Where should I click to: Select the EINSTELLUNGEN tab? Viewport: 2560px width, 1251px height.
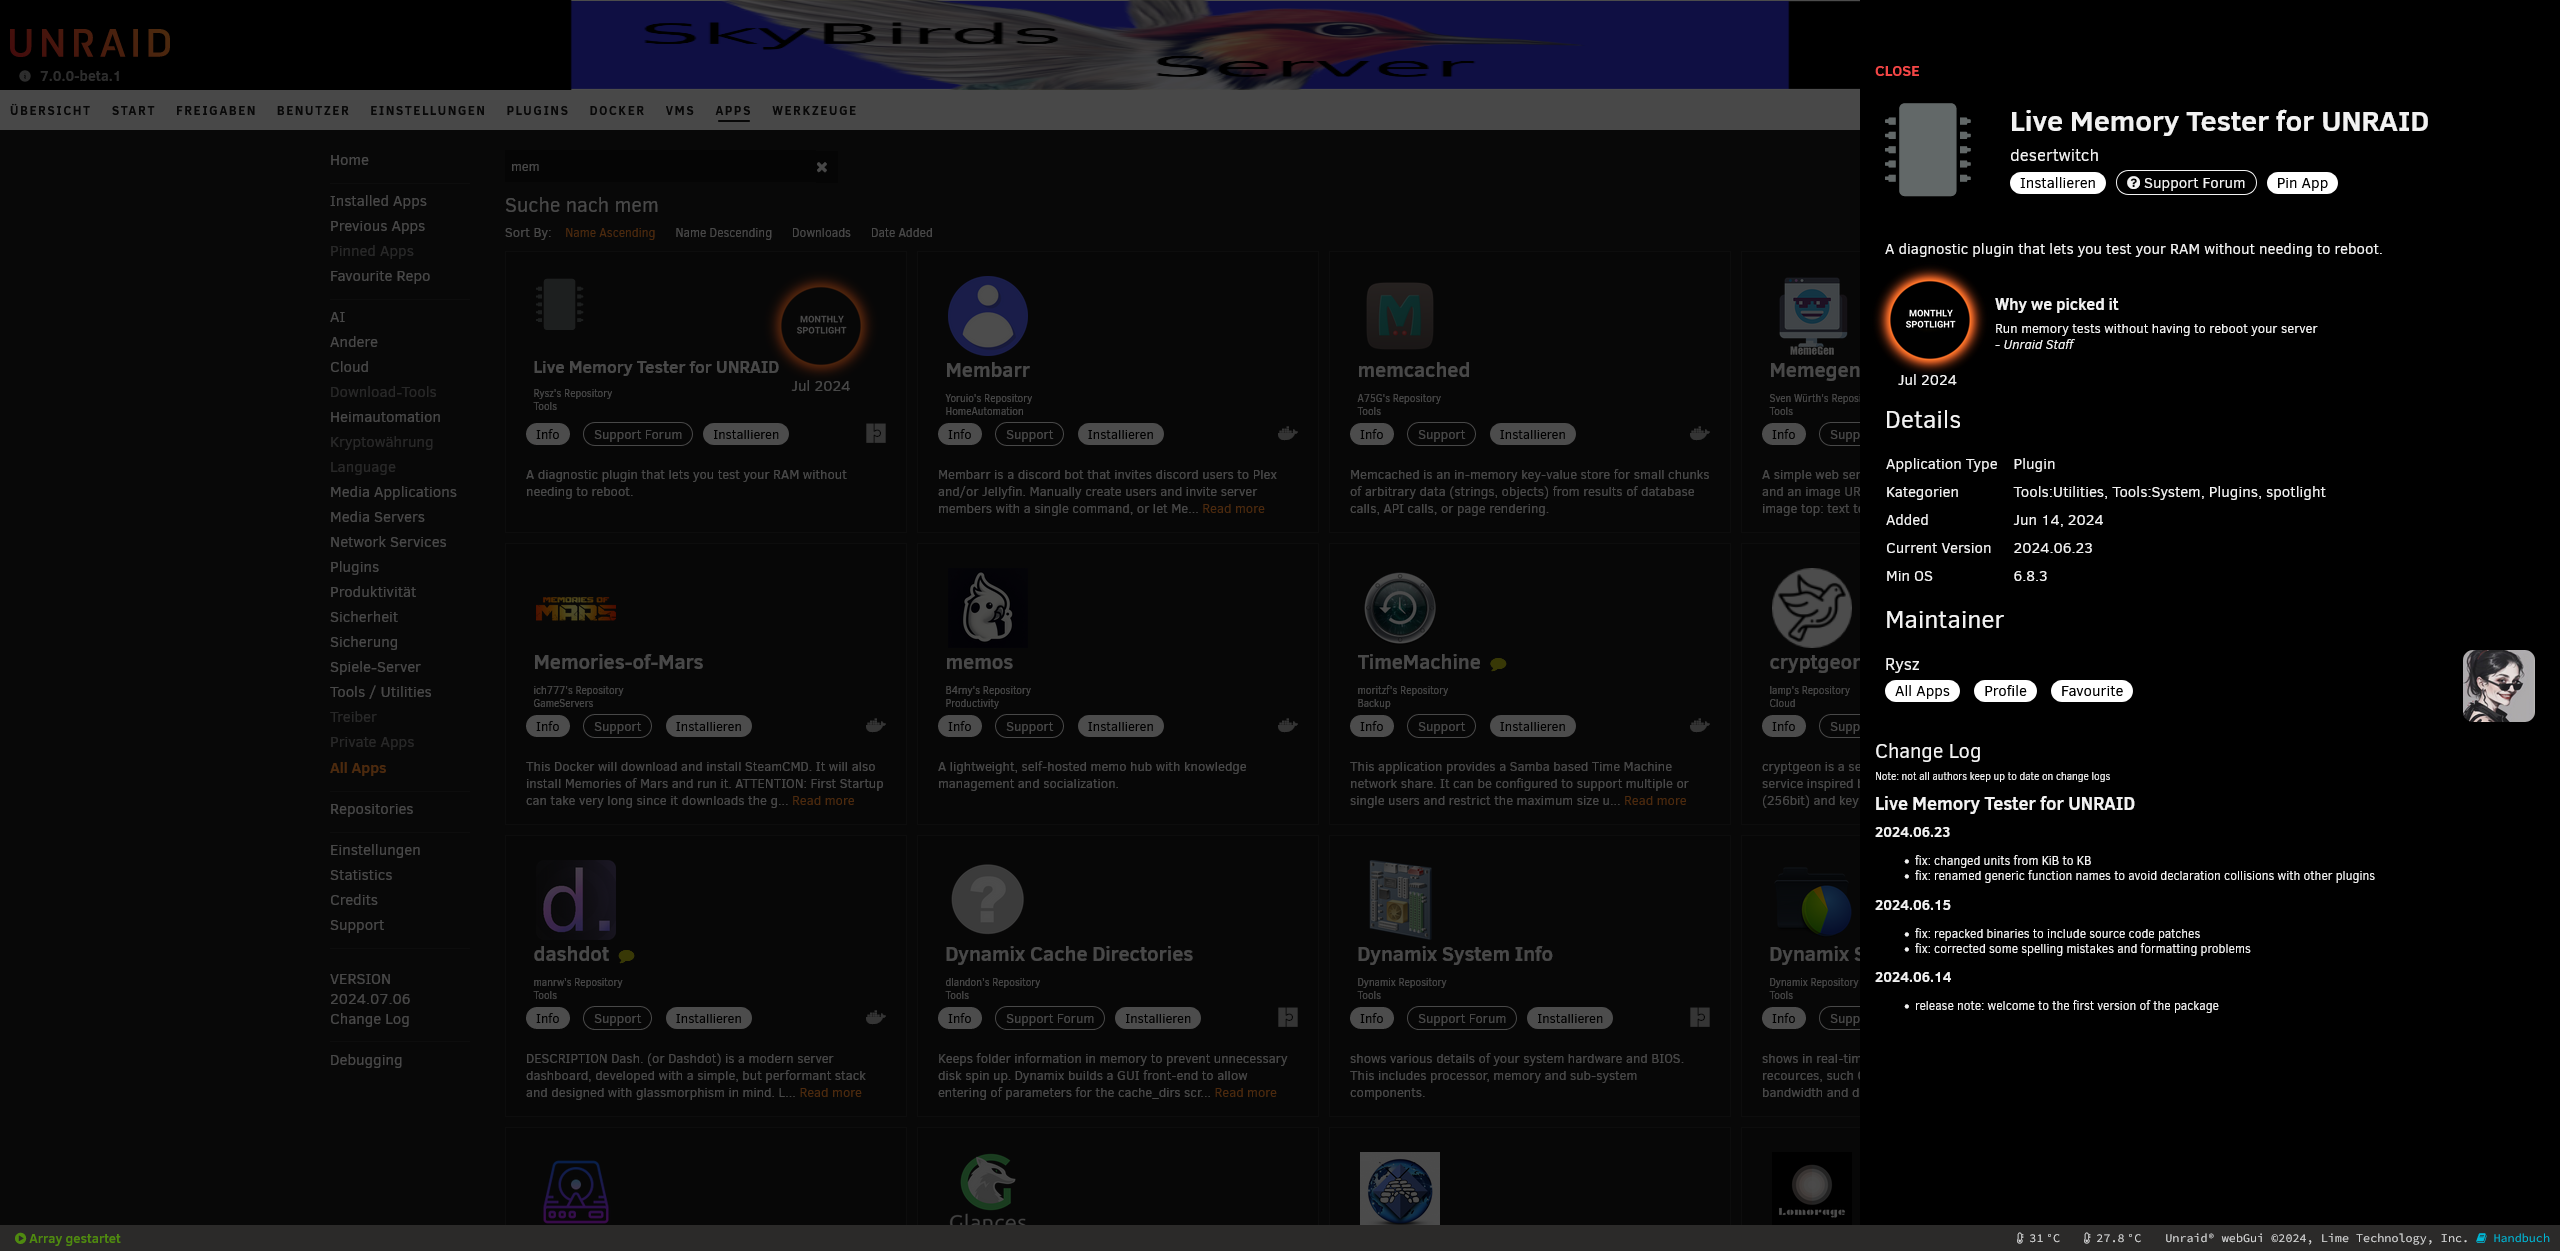click(428, 111)
